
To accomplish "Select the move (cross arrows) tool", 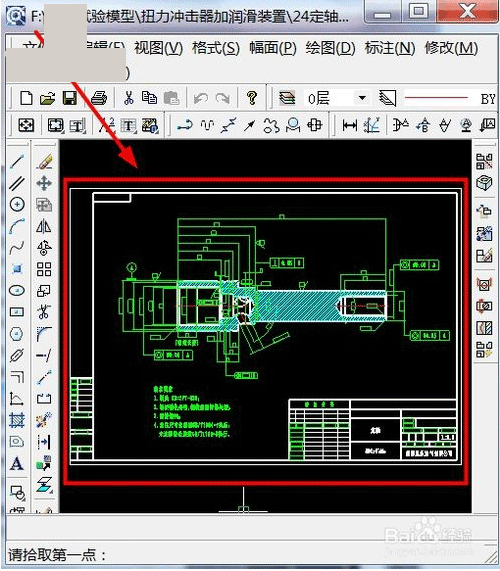I will pos(44,183).
